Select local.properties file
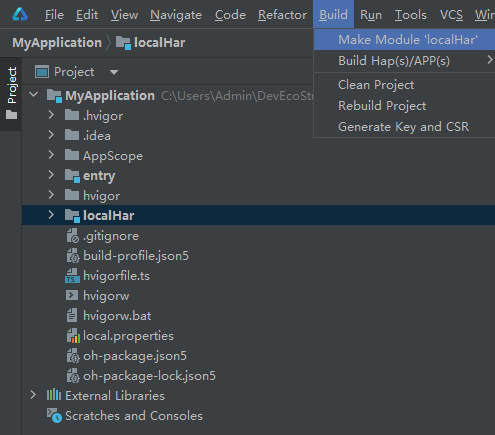This screenshot has height=435, width=495. click(128, 336)
